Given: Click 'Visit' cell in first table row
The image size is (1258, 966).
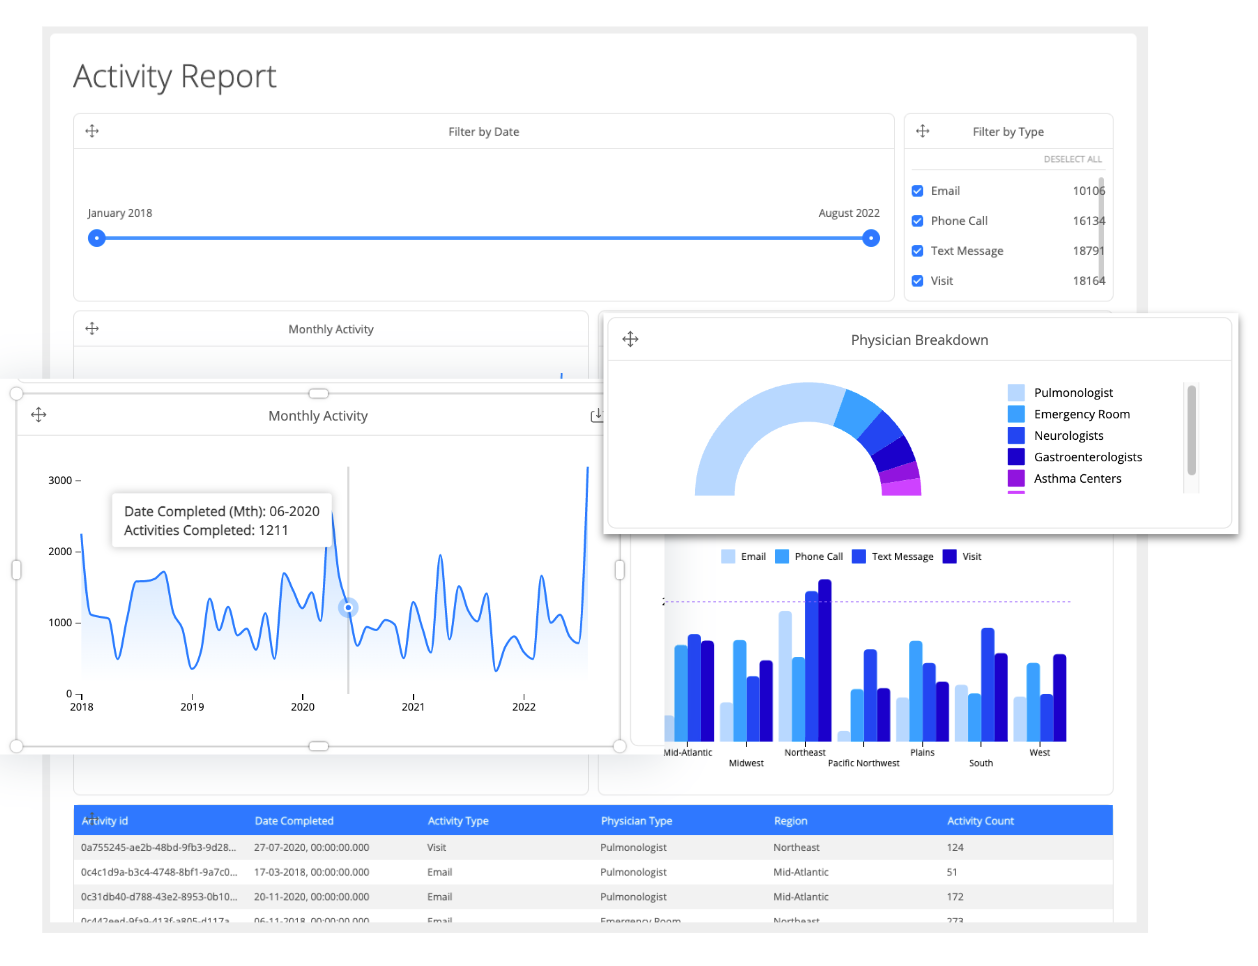Looking at the screenshot, I should pos(436,847).
